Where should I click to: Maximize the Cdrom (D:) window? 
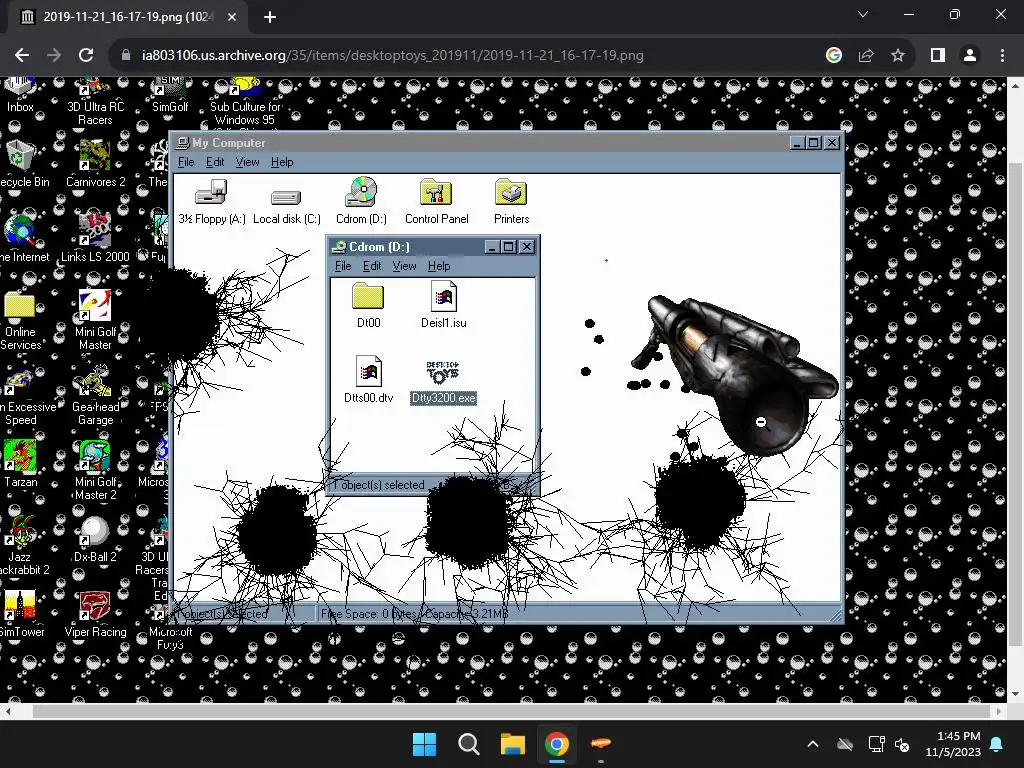(509, 247)
